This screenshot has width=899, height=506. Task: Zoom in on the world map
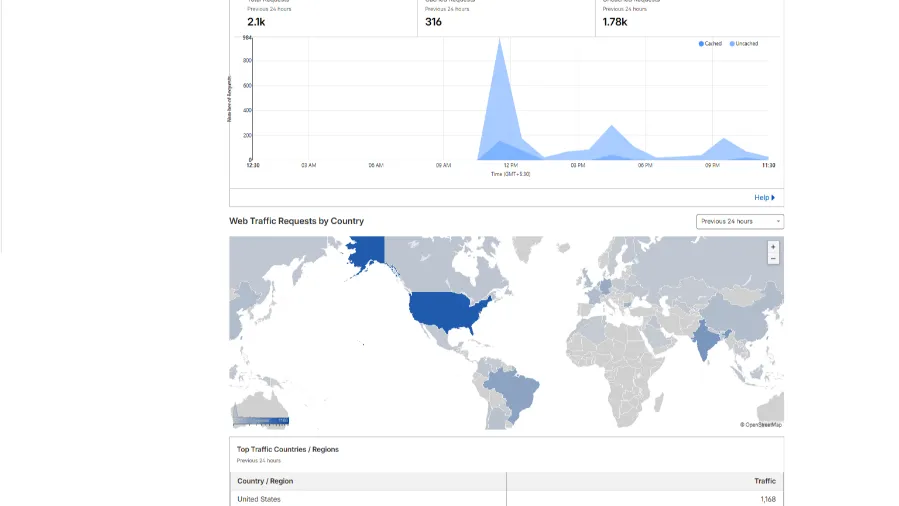(773, 247)
